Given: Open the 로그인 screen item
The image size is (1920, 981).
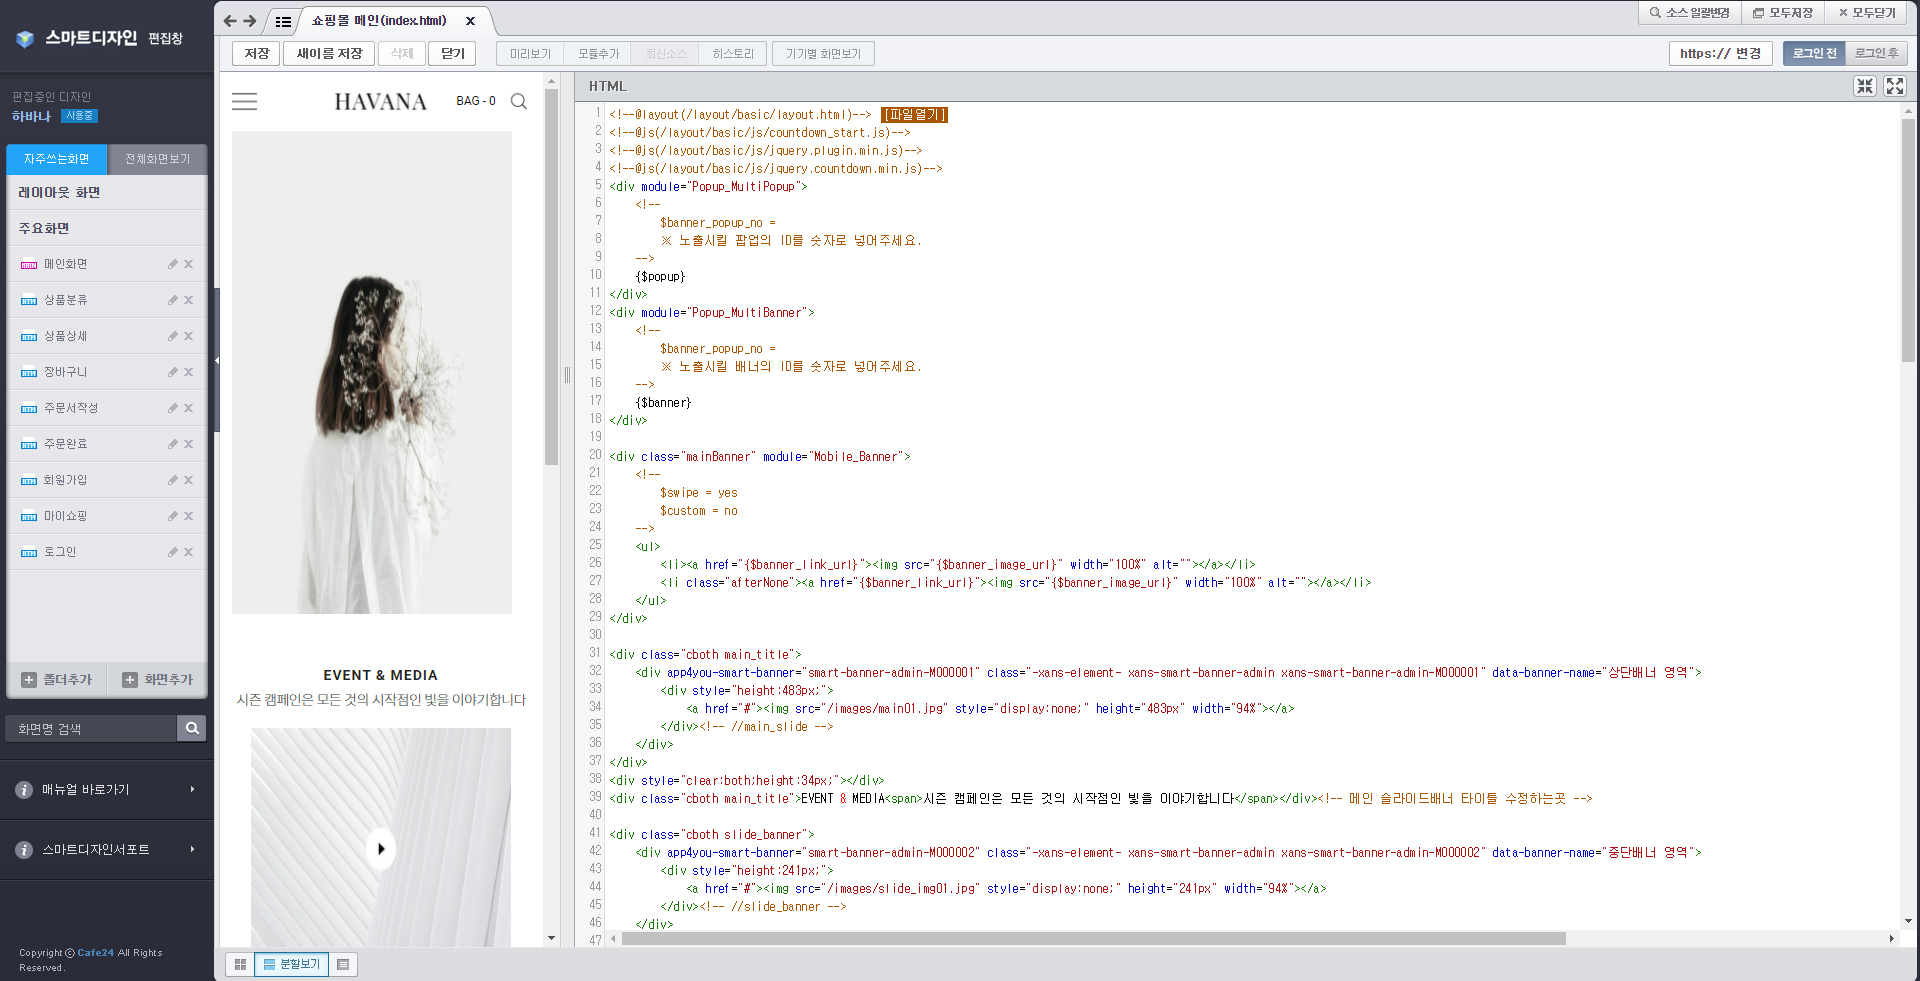Looking at the screenshot, I should click(x=59, y=552).
